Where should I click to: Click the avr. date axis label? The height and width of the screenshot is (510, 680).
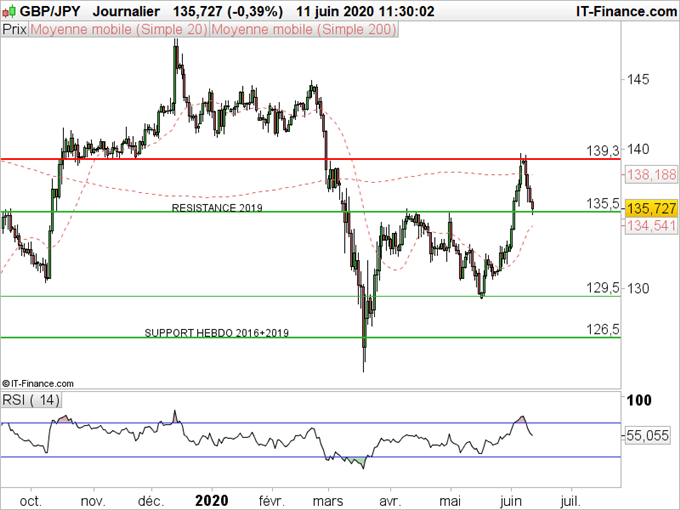389,501
